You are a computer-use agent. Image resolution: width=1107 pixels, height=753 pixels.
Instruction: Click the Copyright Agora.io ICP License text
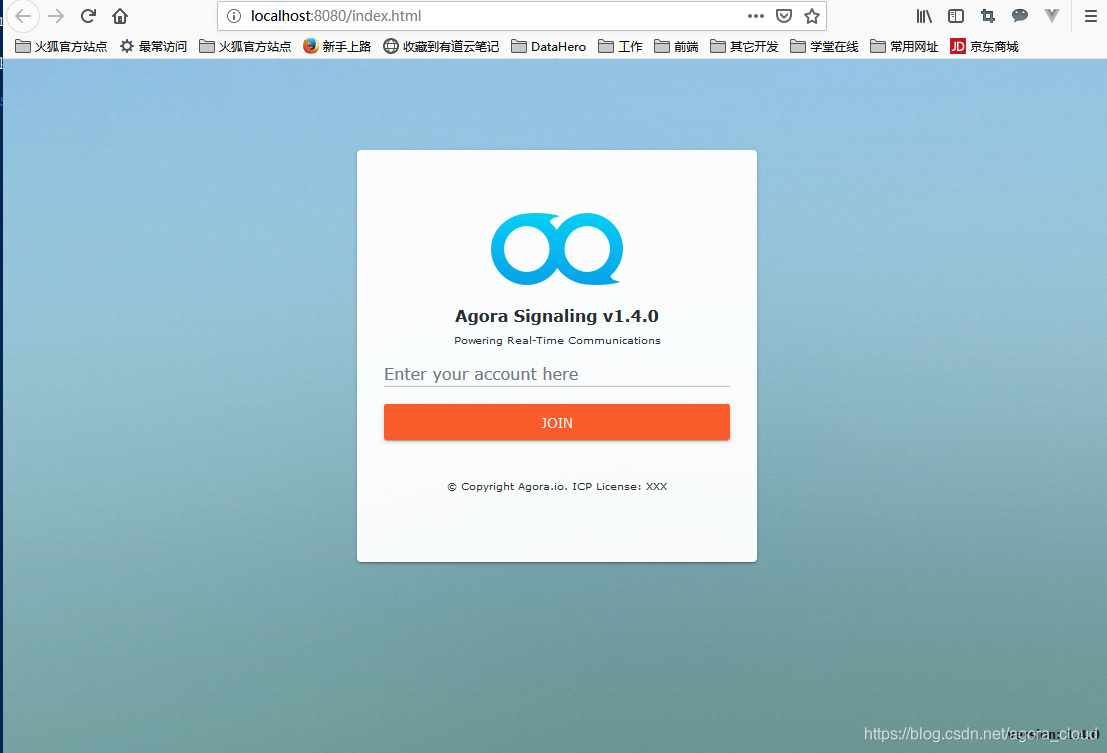tap(557, 486)
